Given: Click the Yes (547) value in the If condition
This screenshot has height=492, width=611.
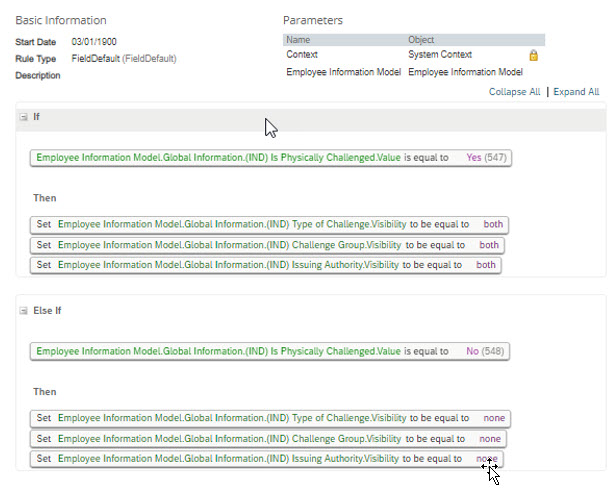Looking at the screenshot, I should coord(486,158).
